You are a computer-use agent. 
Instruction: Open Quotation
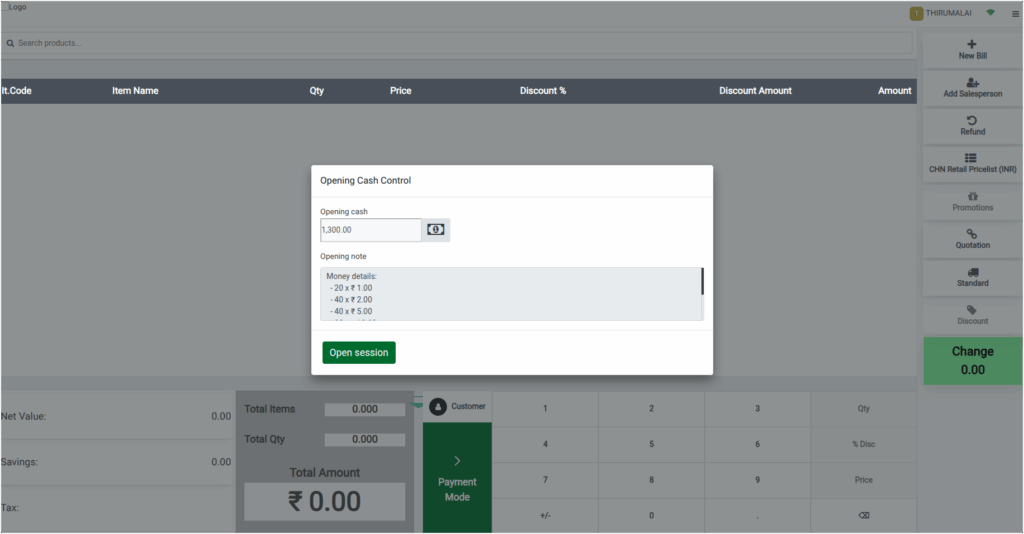coord(972,240)
